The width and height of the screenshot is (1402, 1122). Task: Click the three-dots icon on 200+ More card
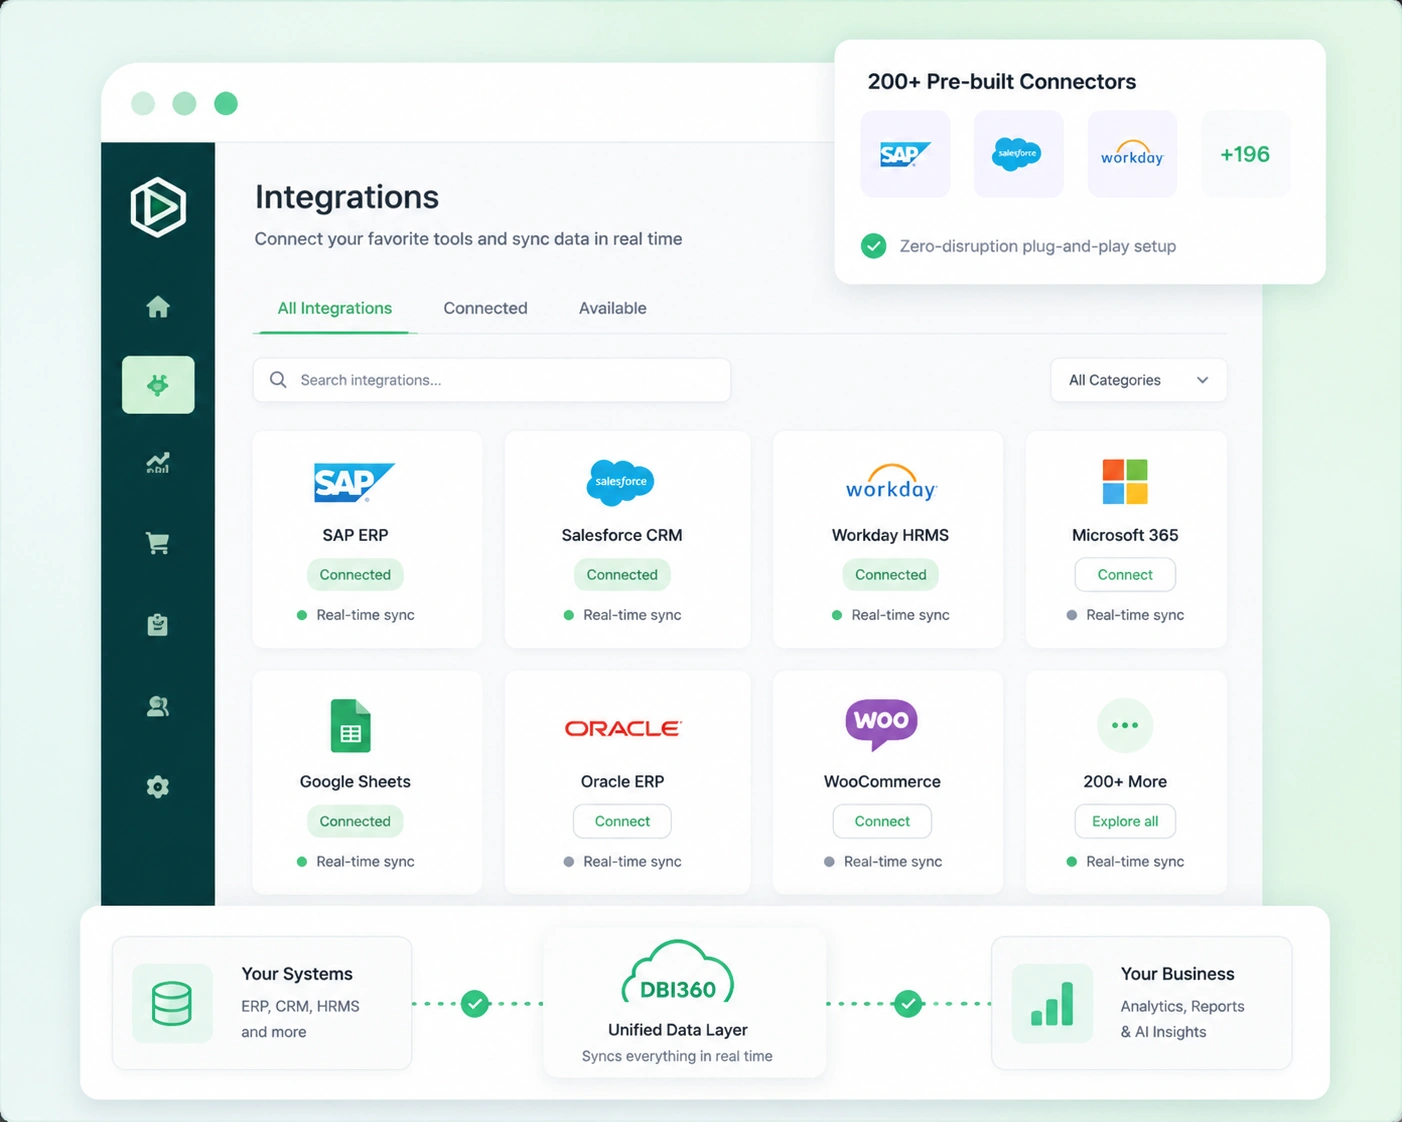point(1125,725)
